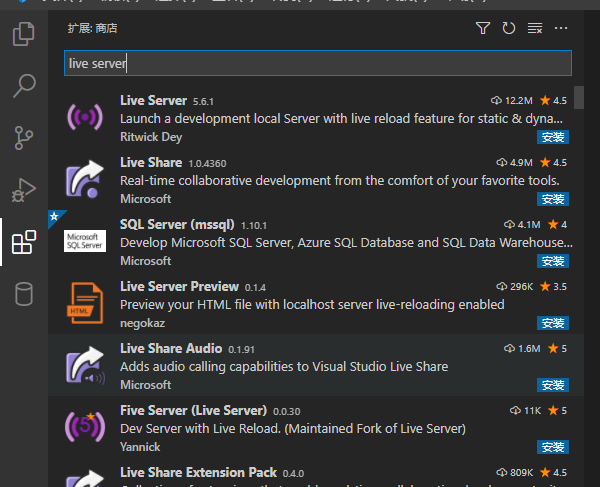Install the Live Server extension by Ritwick Dey

[x=553, y=137]
